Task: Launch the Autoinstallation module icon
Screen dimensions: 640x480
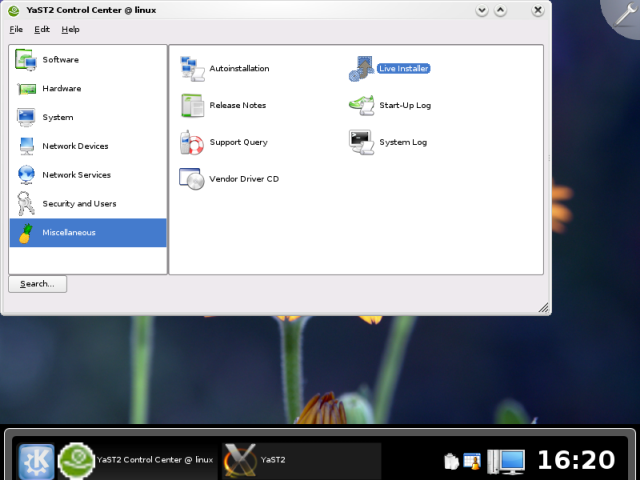Action: point(192,69)
